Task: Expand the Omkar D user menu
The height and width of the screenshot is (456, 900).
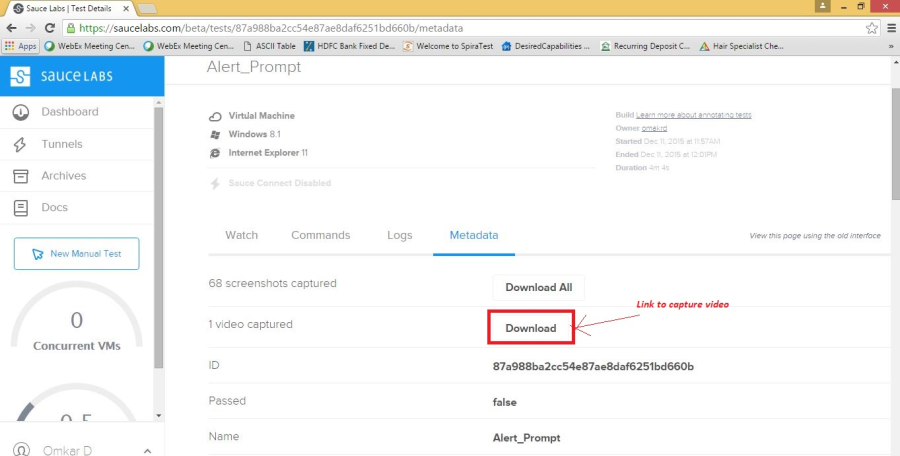Action: [147, 451]
